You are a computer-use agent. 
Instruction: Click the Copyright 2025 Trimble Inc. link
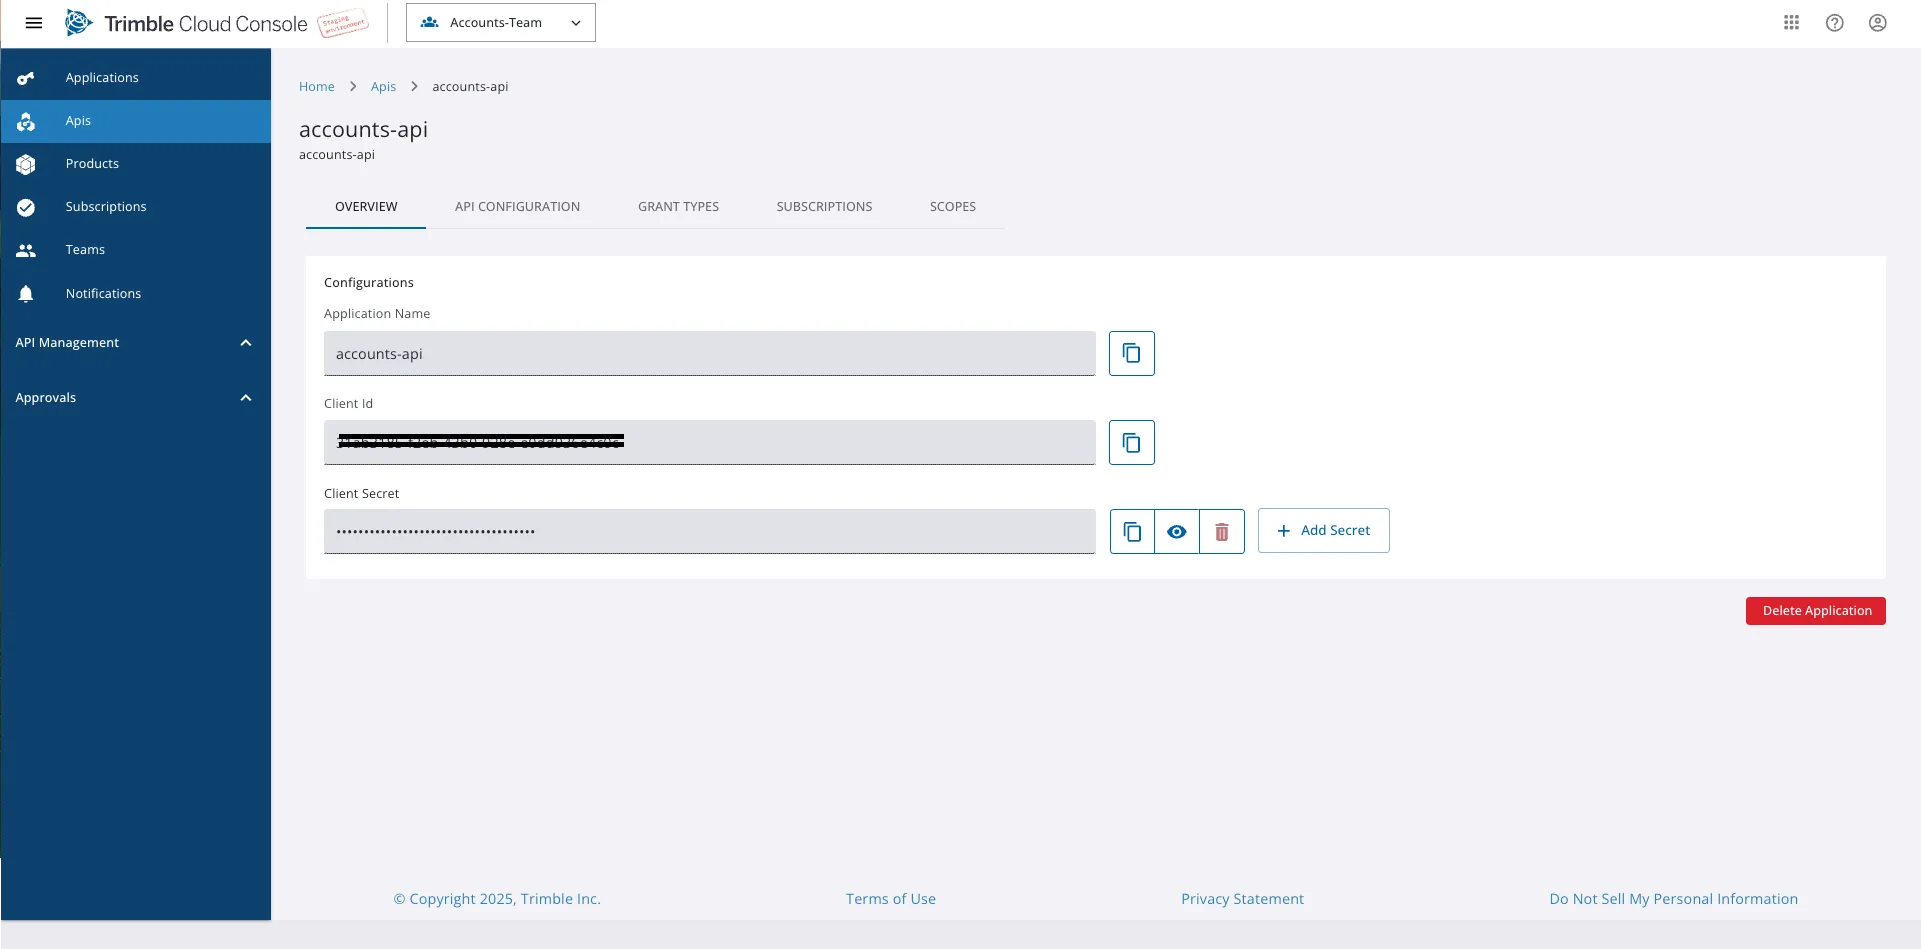pyautogui.click(x=497, y=899)
